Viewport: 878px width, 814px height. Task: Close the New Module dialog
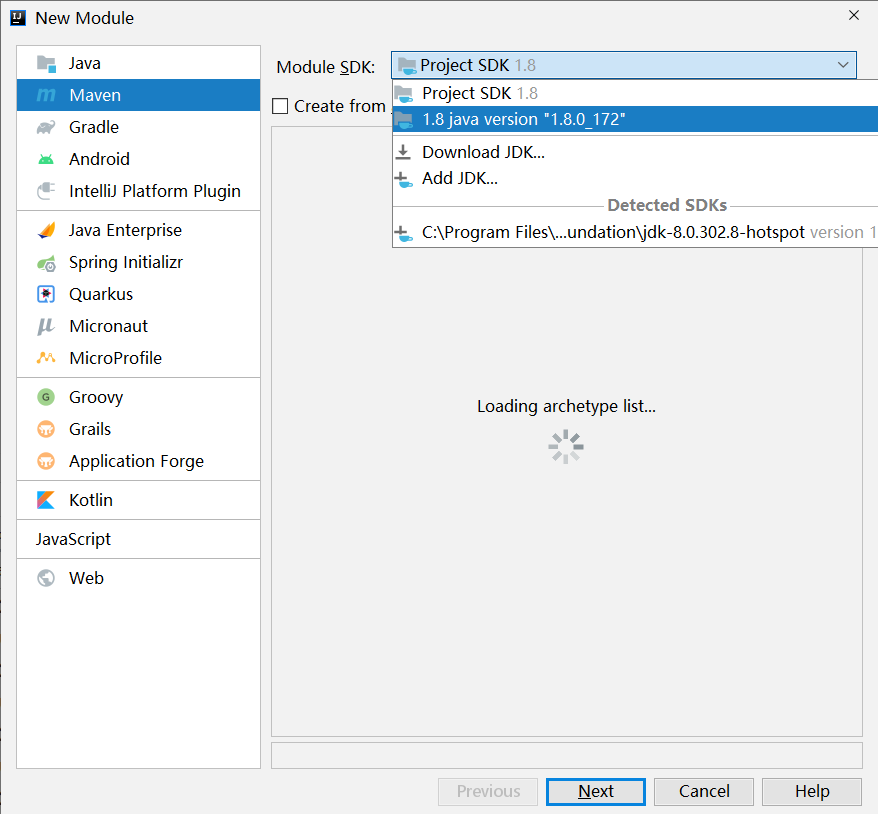click(x=853, y=16)
